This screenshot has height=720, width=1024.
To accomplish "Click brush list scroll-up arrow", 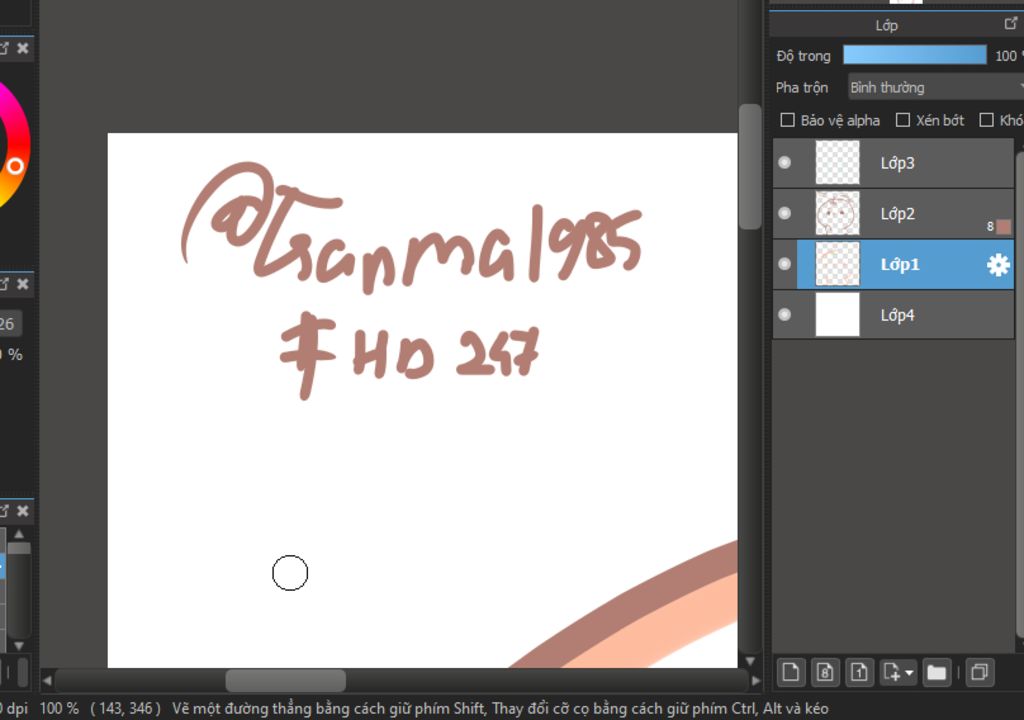I will (19, 534).
